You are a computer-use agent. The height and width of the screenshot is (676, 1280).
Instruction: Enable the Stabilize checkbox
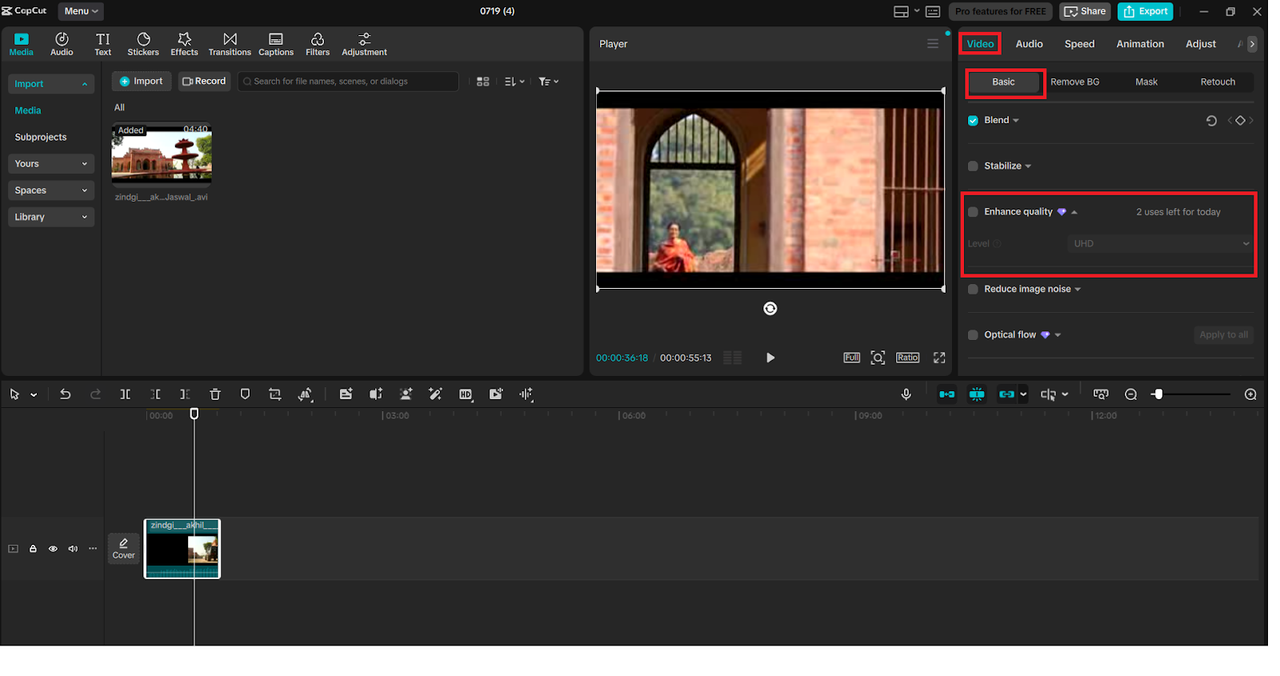click(x=973, y=166)
